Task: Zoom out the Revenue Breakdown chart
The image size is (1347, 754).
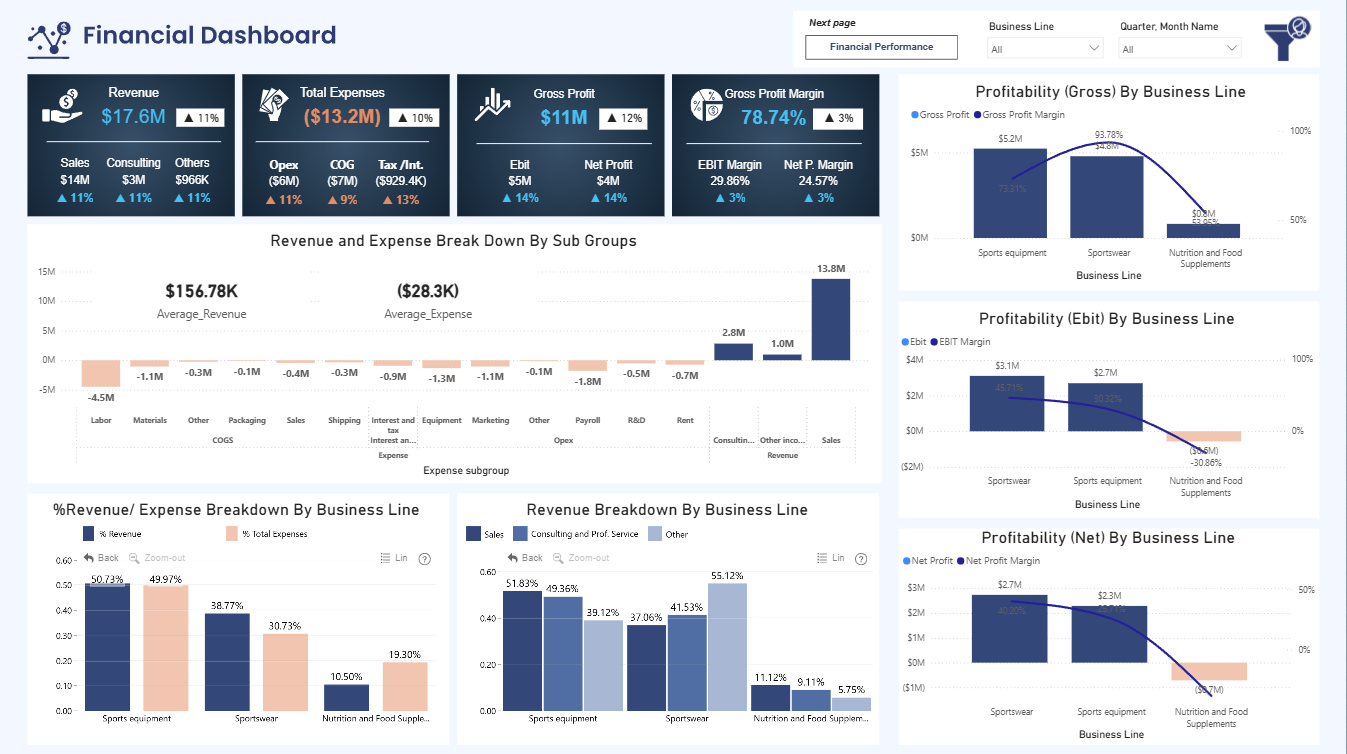Action: click(x=580, y=558)
